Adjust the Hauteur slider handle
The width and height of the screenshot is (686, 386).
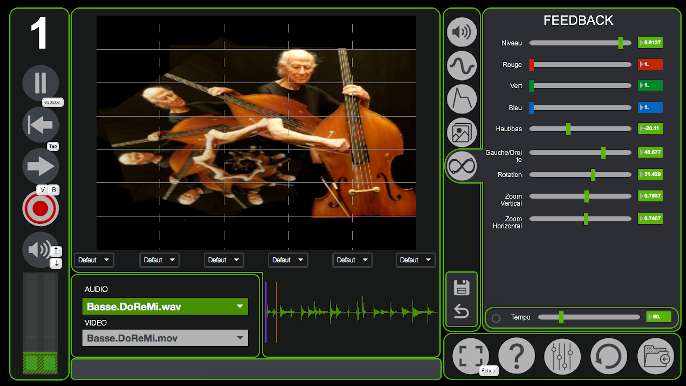tap(568, 129)
